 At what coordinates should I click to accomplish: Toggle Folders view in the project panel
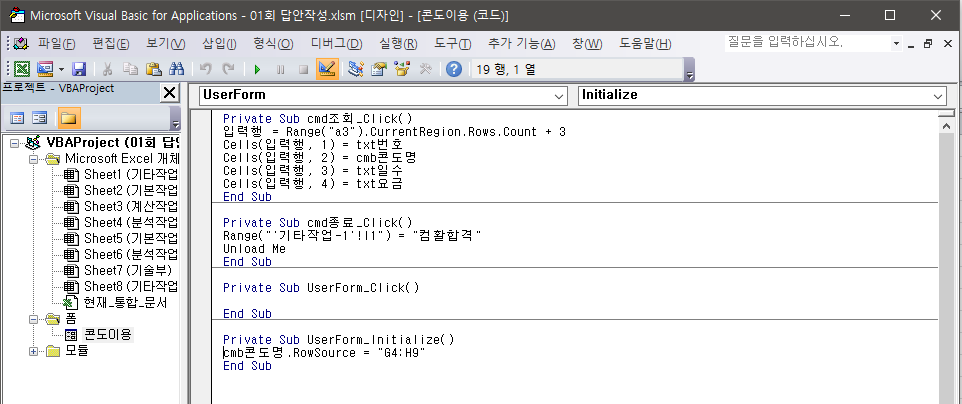point(68,118)
